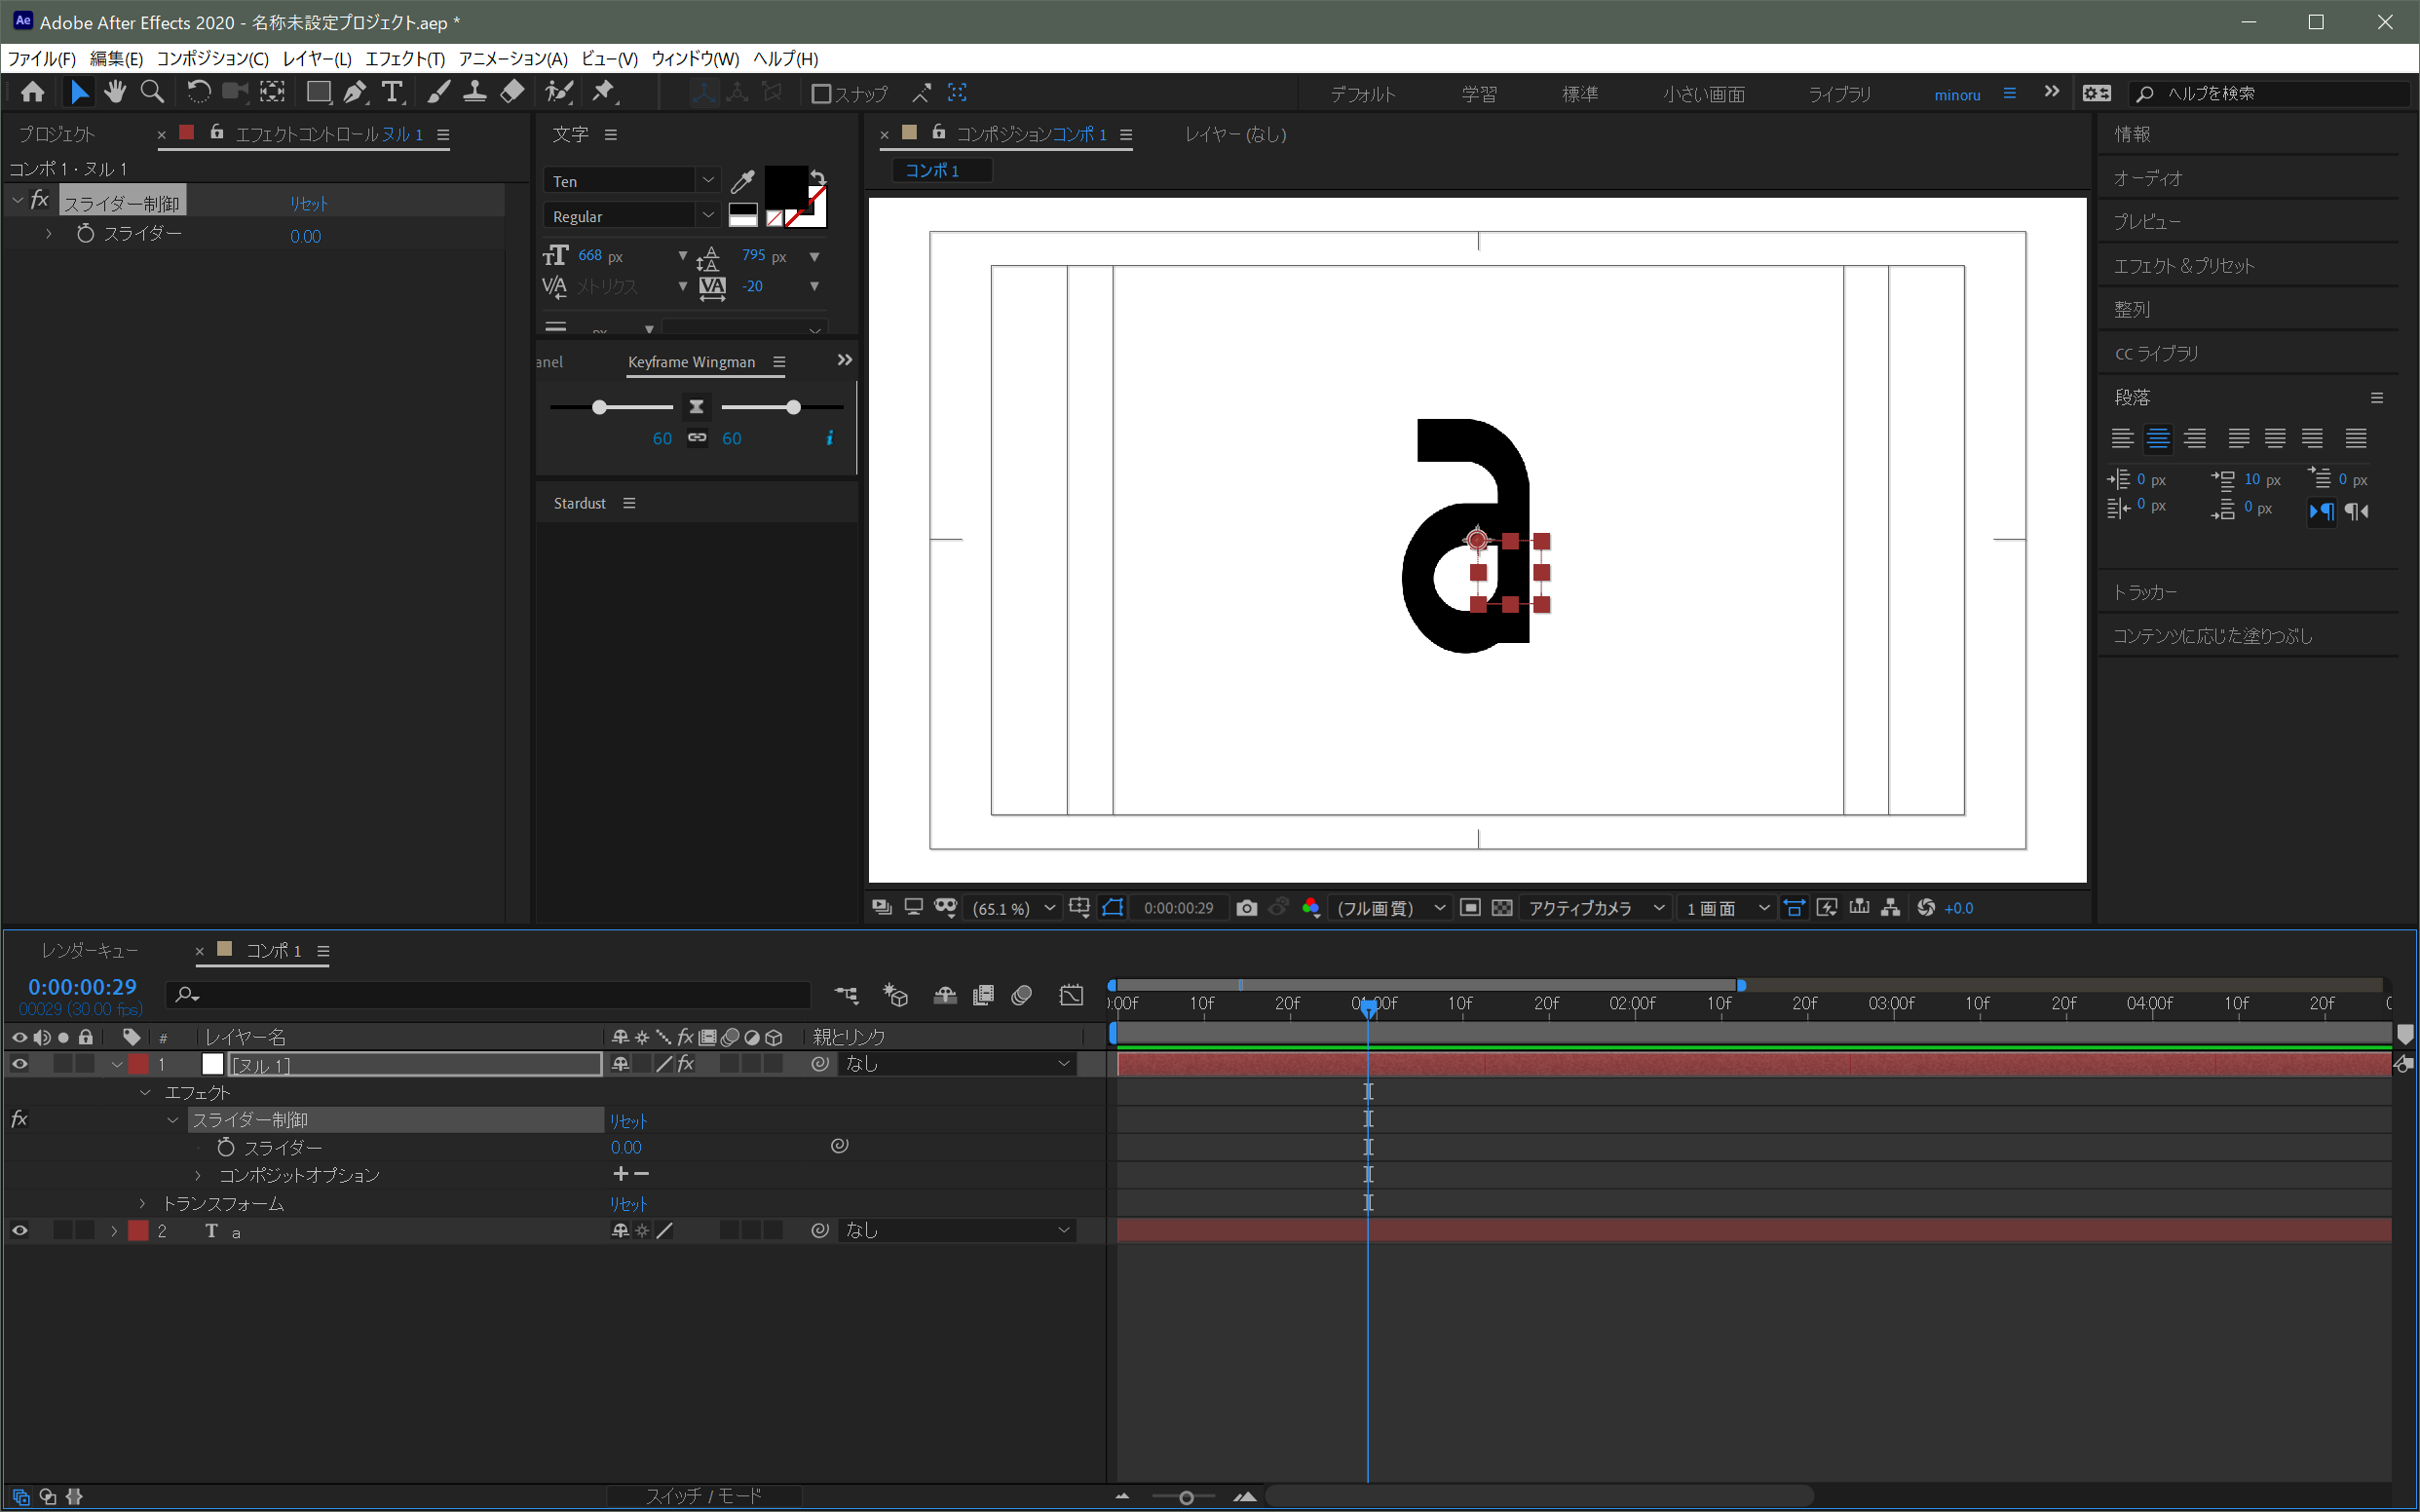
Task: Open the 1画面 view layout dropdown
Action: (x=1728, y=908)
